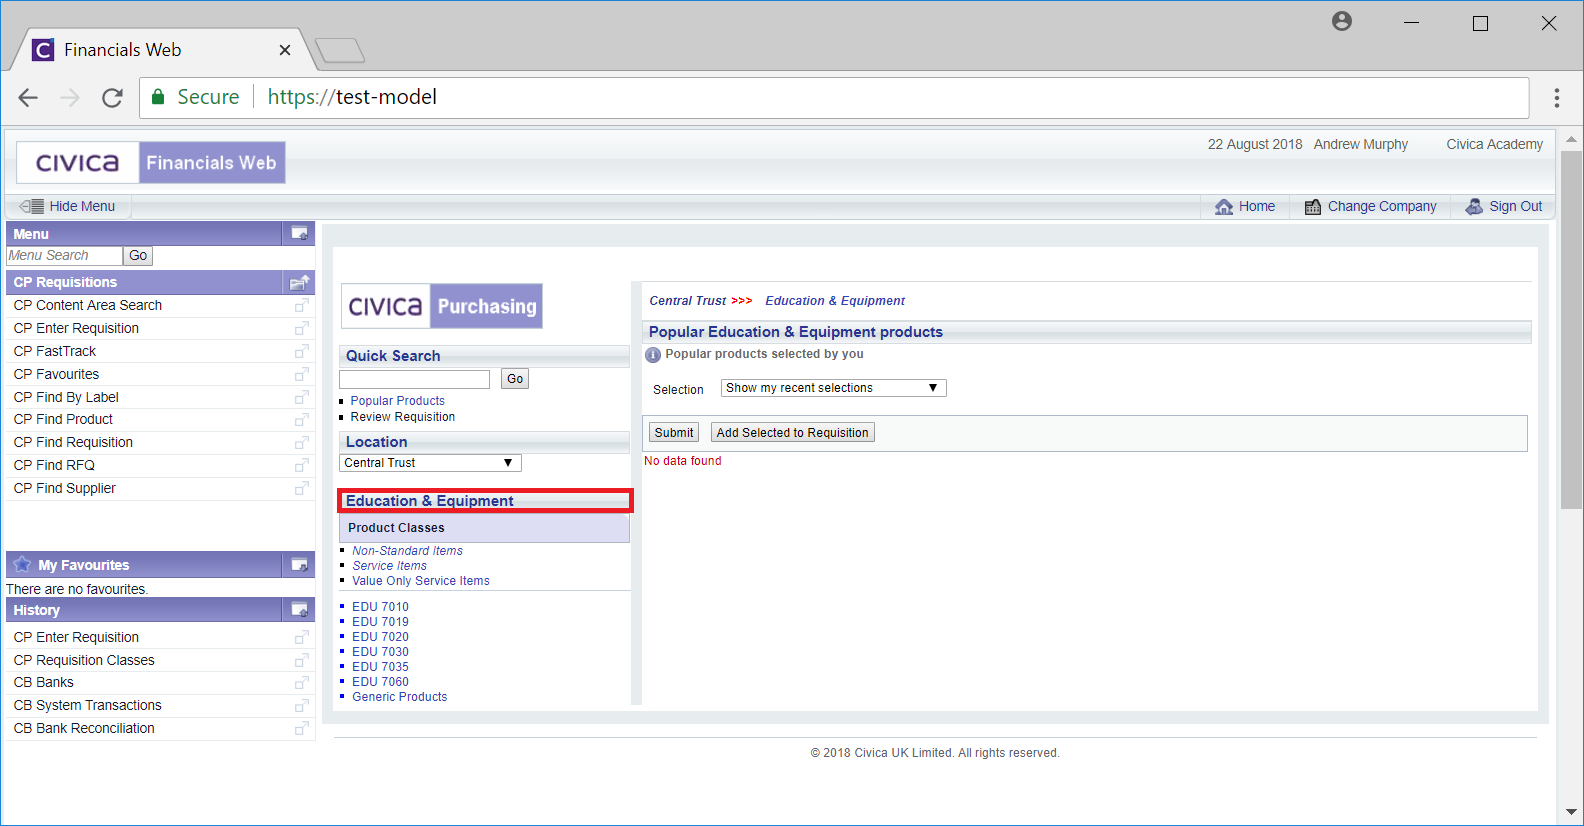1584x826 pixels.
Task: Open CP Enter Requisition menu row popup icon
Action: pyautogui.click(x=301, y=328)
